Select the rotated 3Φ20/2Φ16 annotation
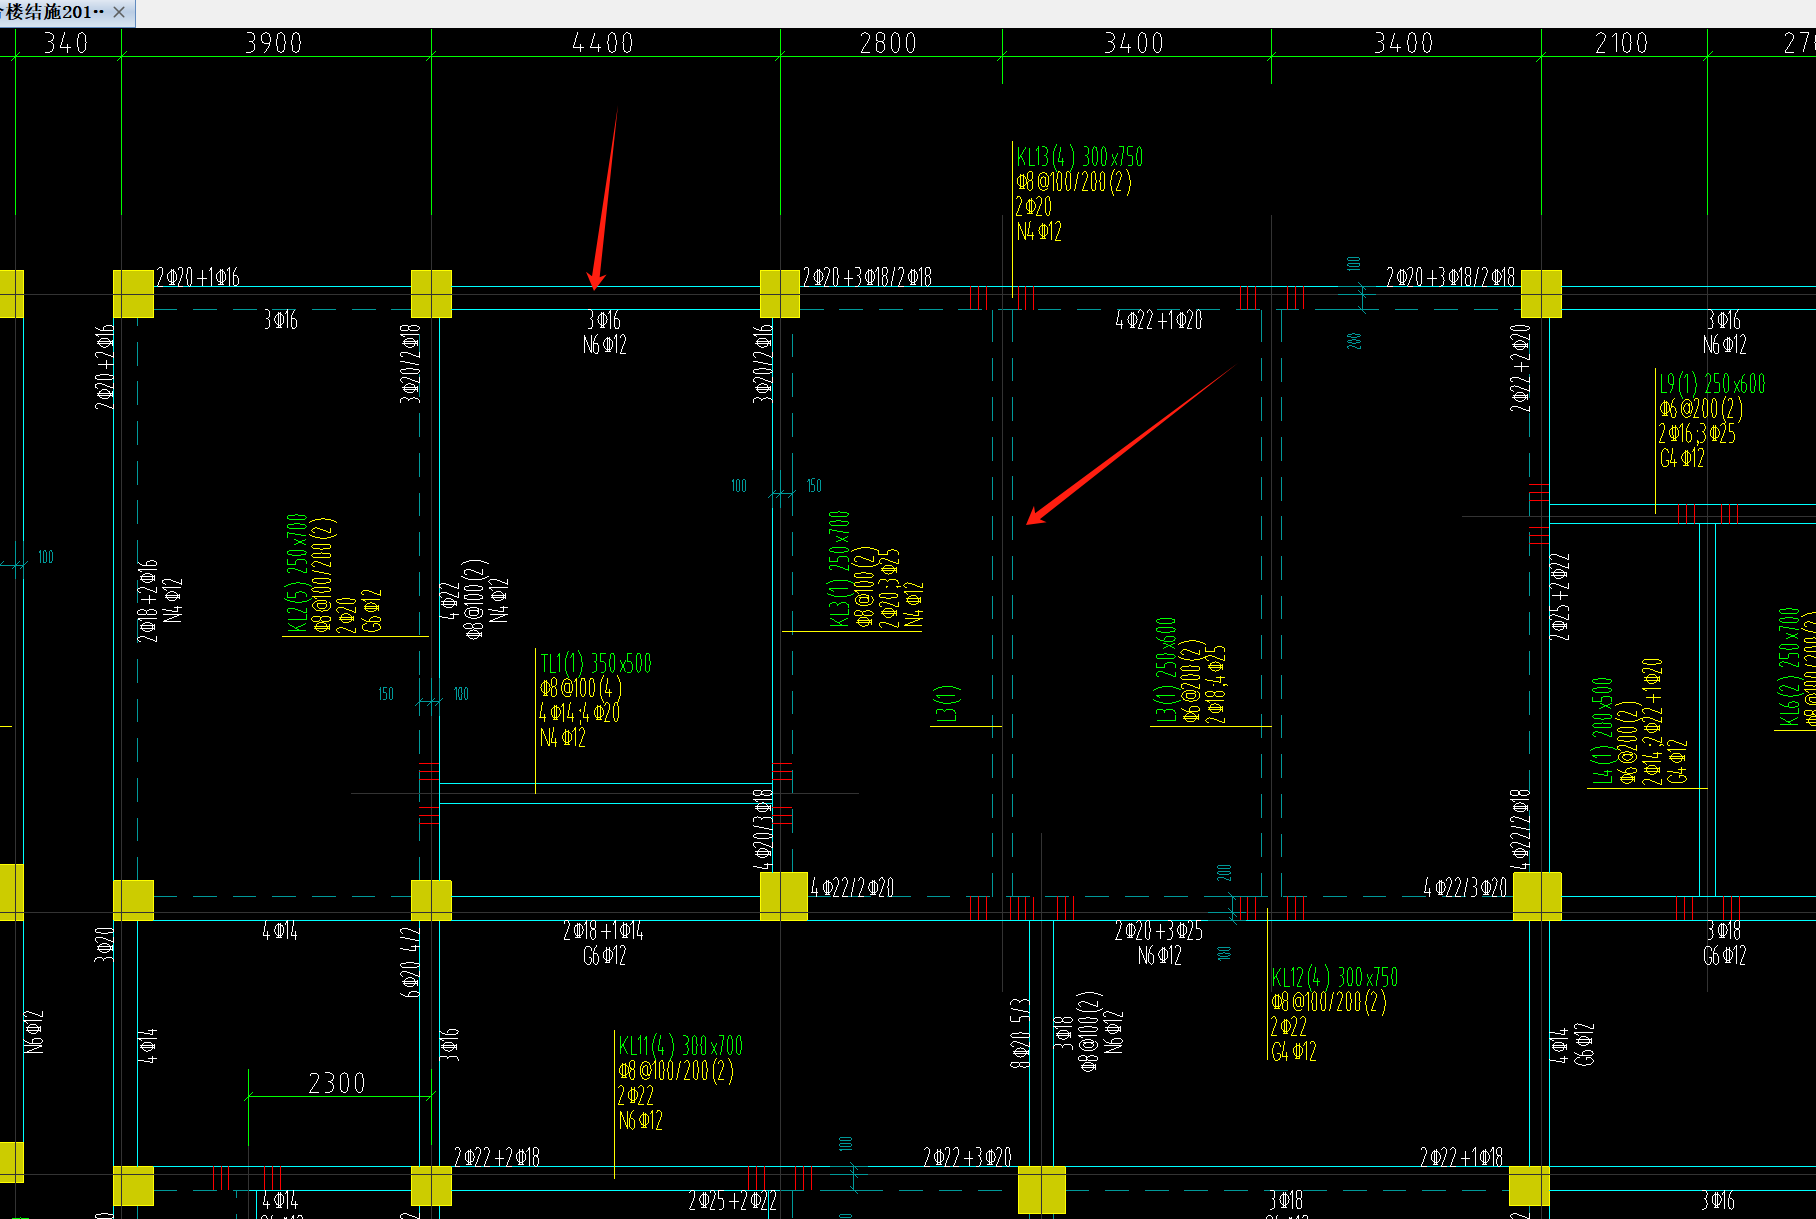 point(762,363)
